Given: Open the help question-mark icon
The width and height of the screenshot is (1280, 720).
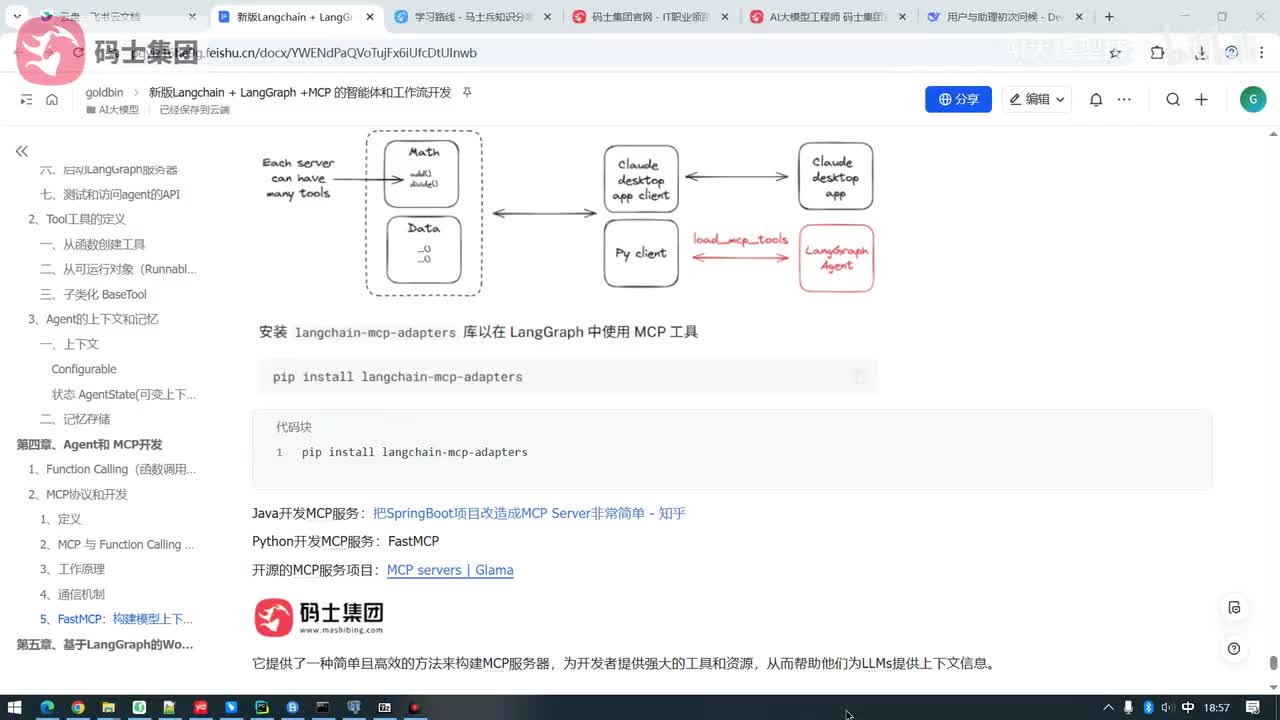Looking at the screenshot, I should point(1234,649).
